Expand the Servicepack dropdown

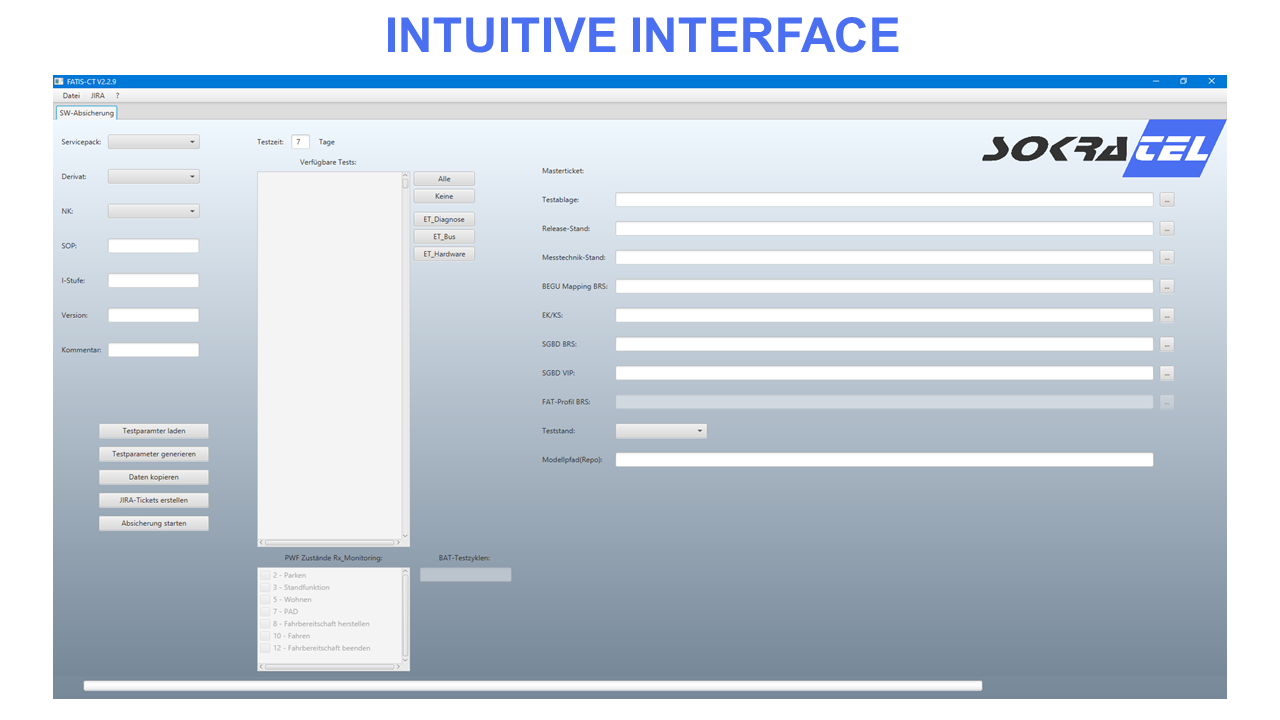pyautogui.click(x=154, y=142)
